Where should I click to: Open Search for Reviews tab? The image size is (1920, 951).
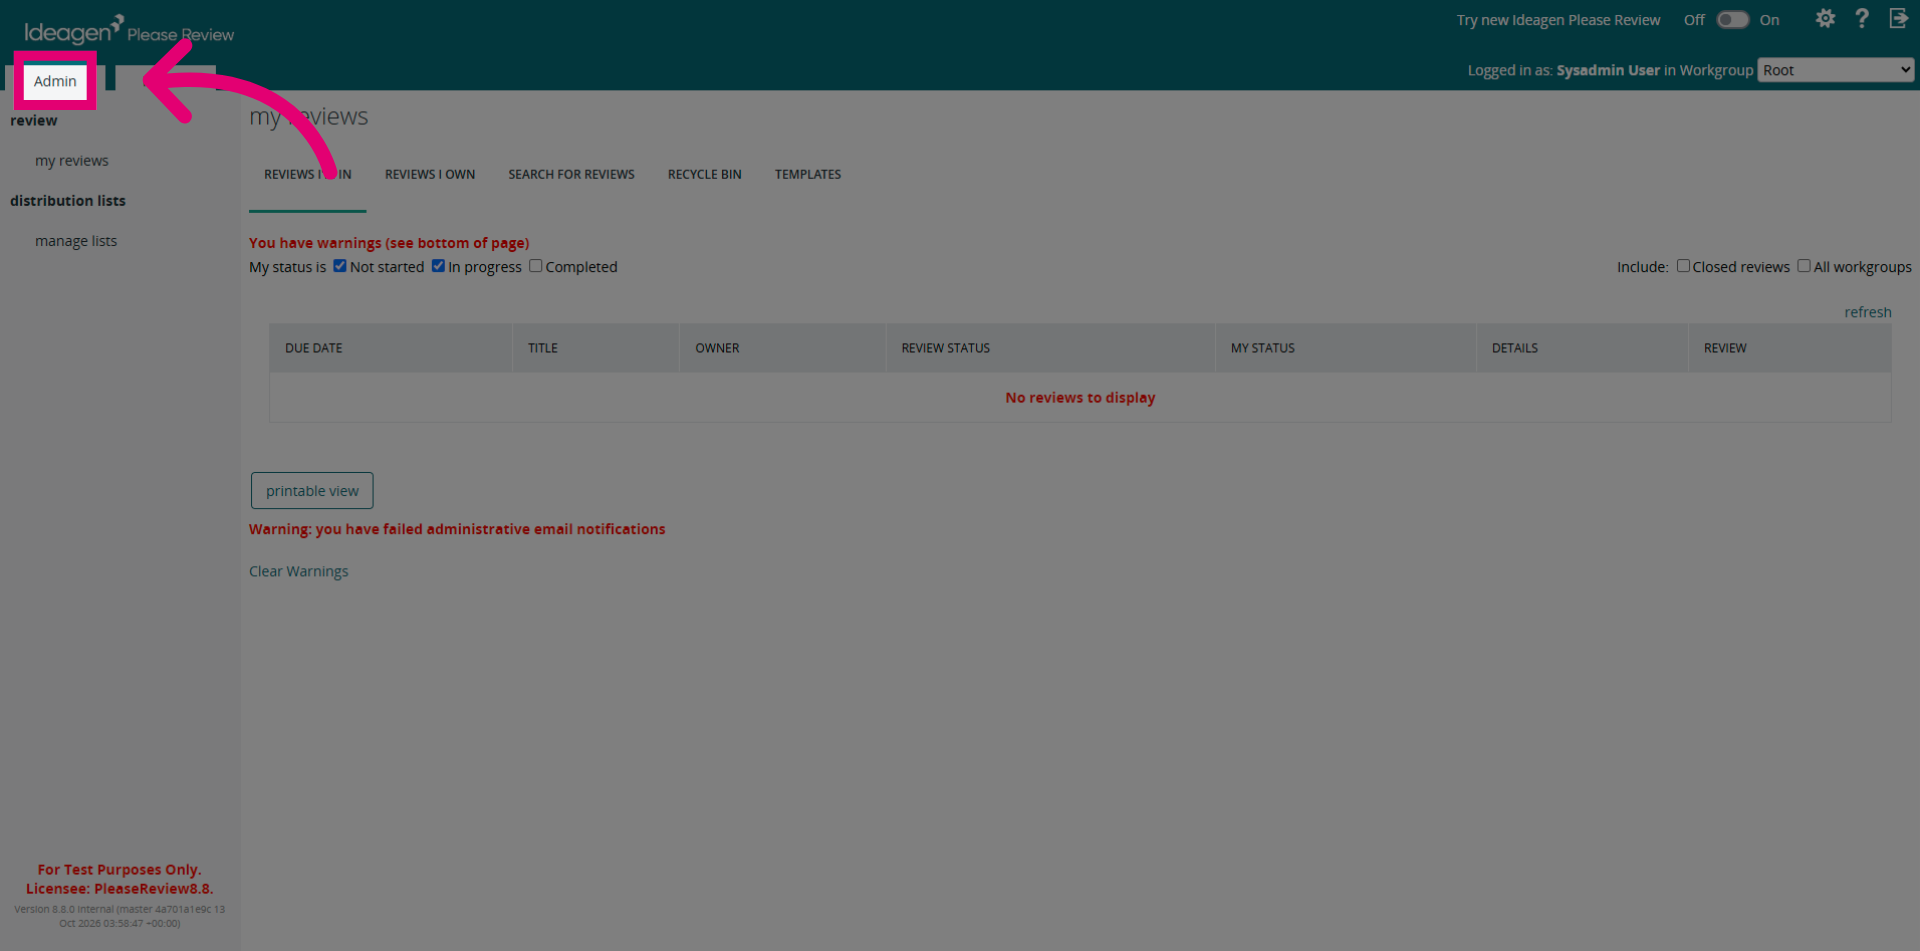click(571, 174)
